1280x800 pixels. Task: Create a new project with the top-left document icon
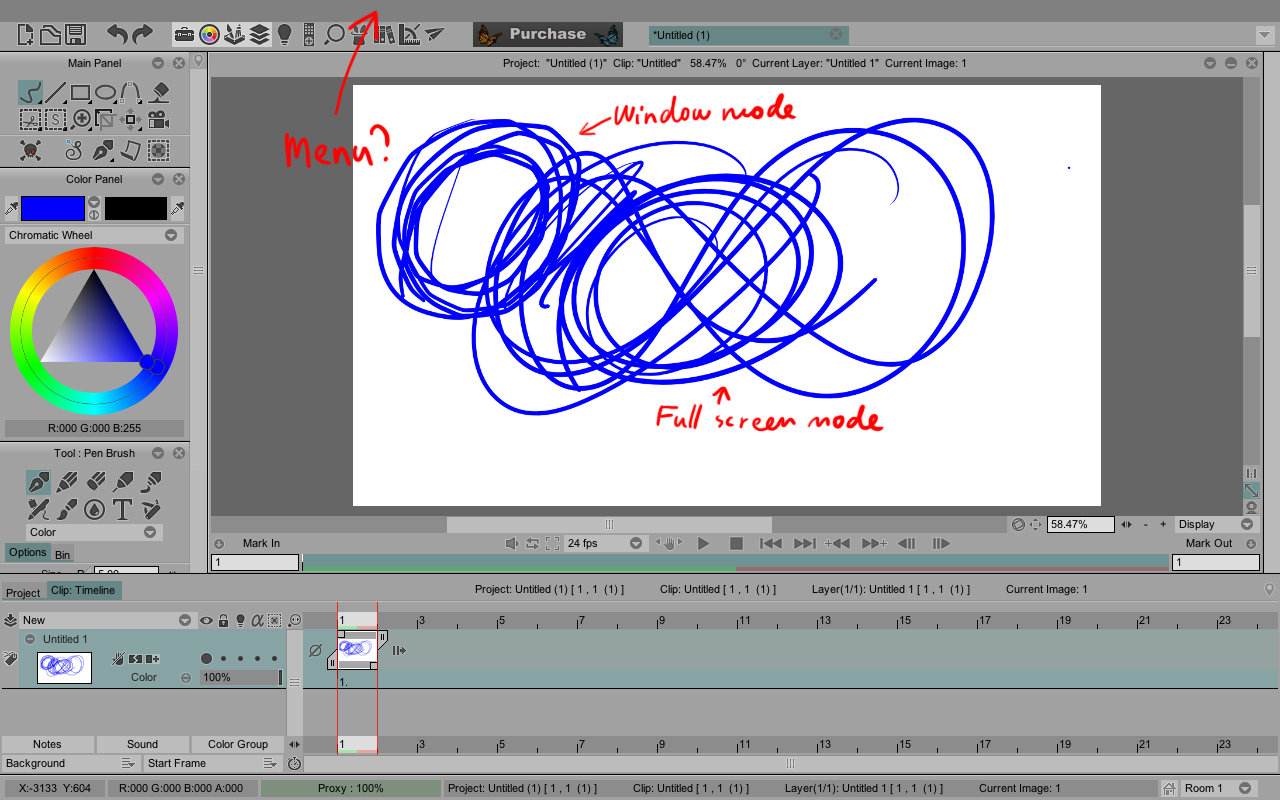coord(27,35)
